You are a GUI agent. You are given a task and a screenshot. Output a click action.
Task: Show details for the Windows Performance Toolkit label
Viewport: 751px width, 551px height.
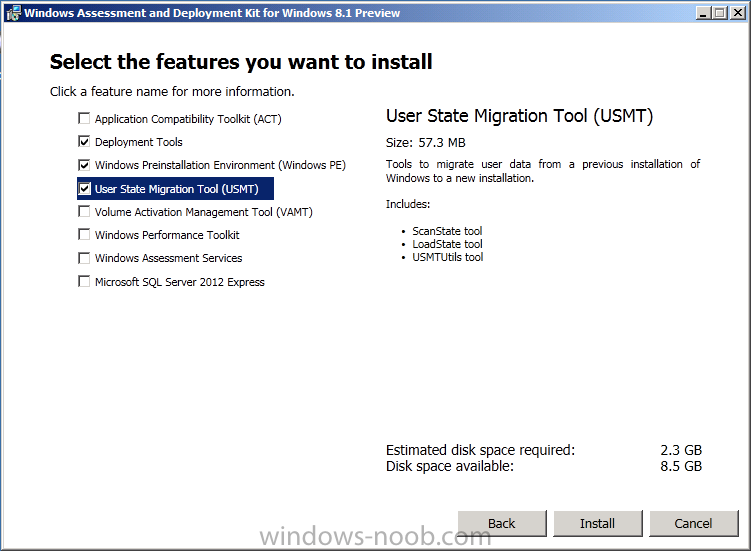[x=167, y=235]
